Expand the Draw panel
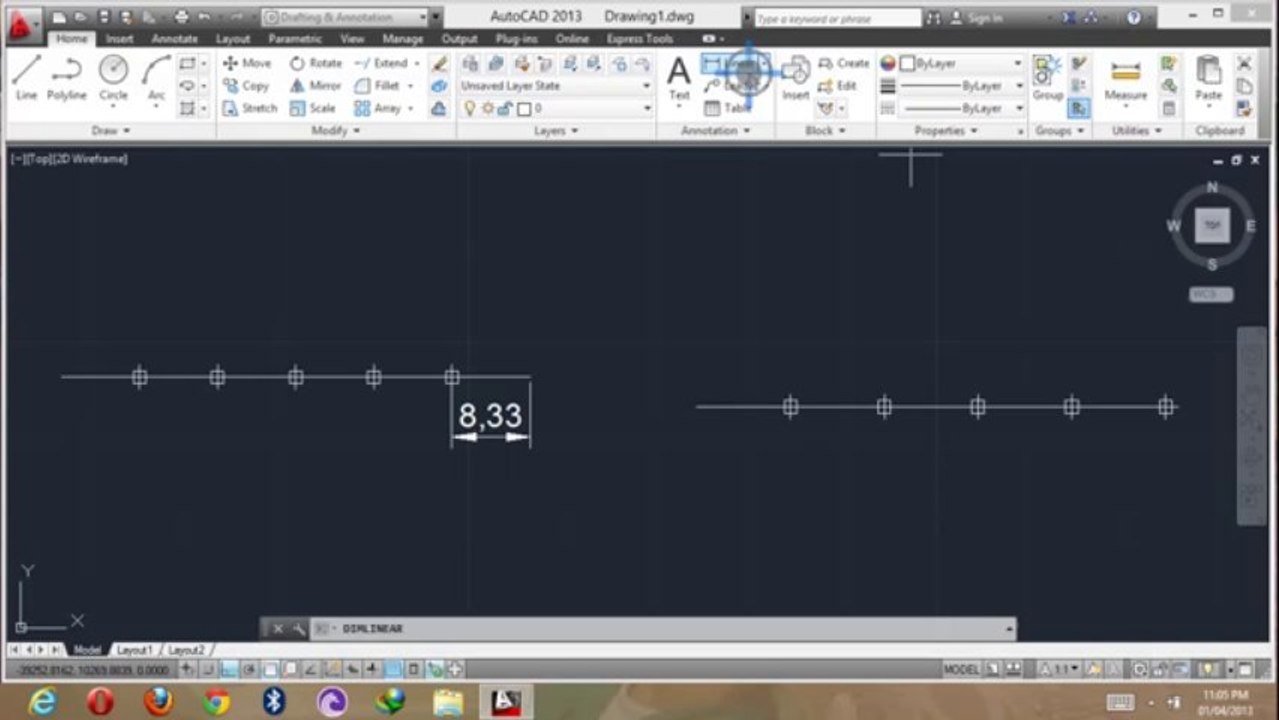The width and height of the screenshot is (1279, 720). (x=110, y=131)
